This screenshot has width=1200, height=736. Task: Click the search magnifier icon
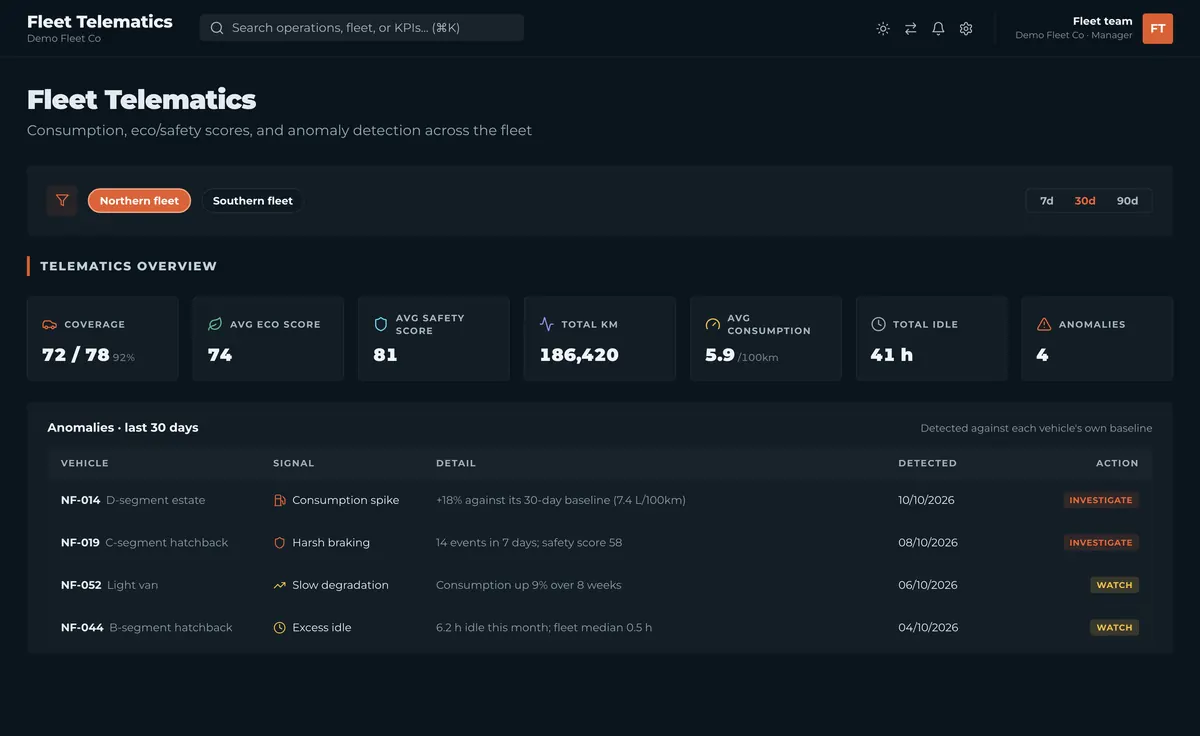point(217,28)
